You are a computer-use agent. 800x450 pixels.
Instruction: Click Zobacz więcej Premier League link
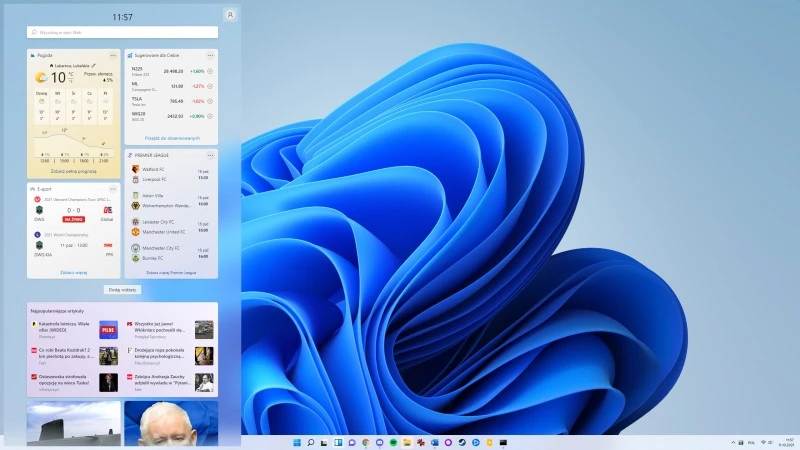click(x=171, y=272)
